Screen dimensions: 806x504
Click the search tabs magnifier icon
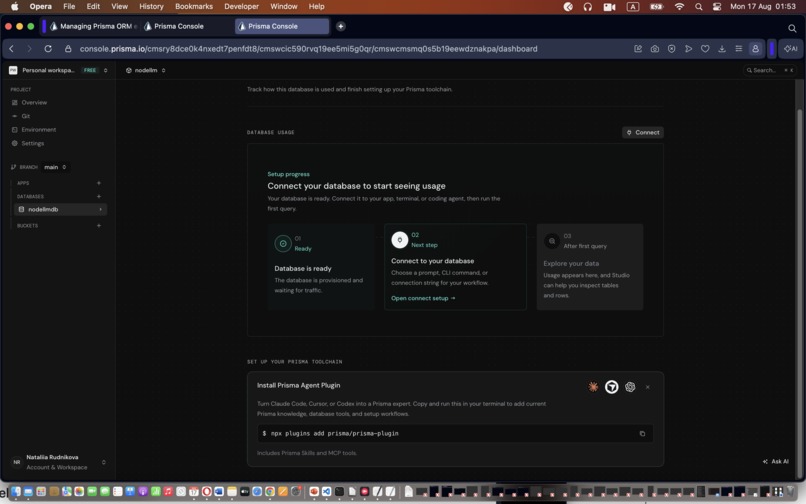[792, 28]
